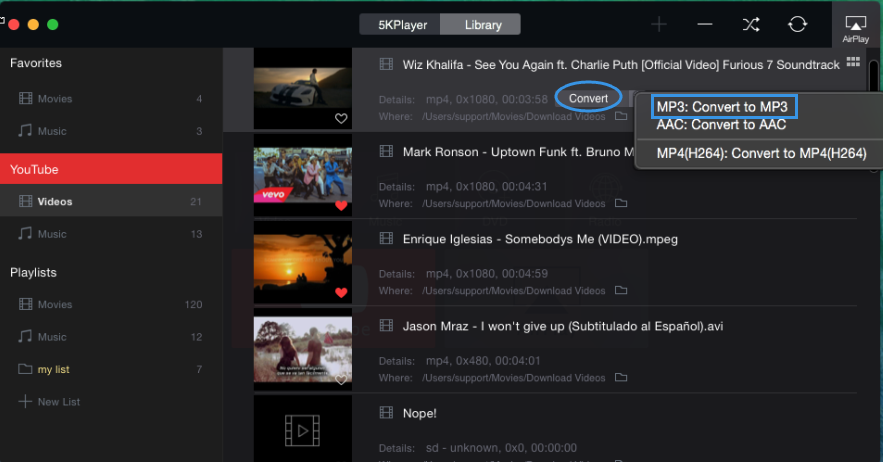
Task: Open Favorites Movies list
Action: click(111, 99)
